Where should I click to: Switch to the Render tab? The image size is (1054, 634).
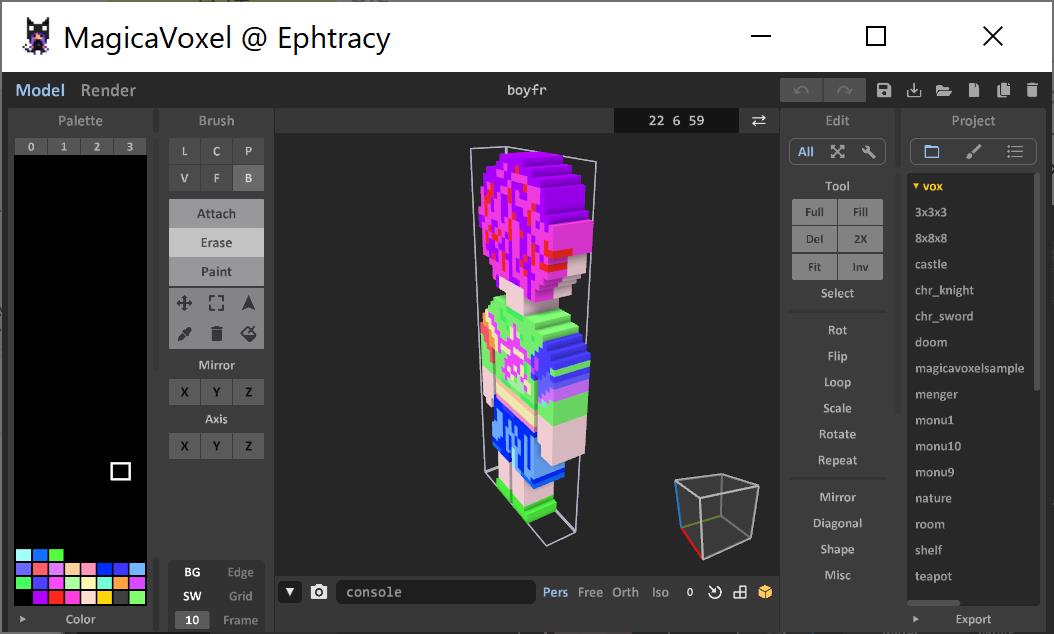[108, 90]
